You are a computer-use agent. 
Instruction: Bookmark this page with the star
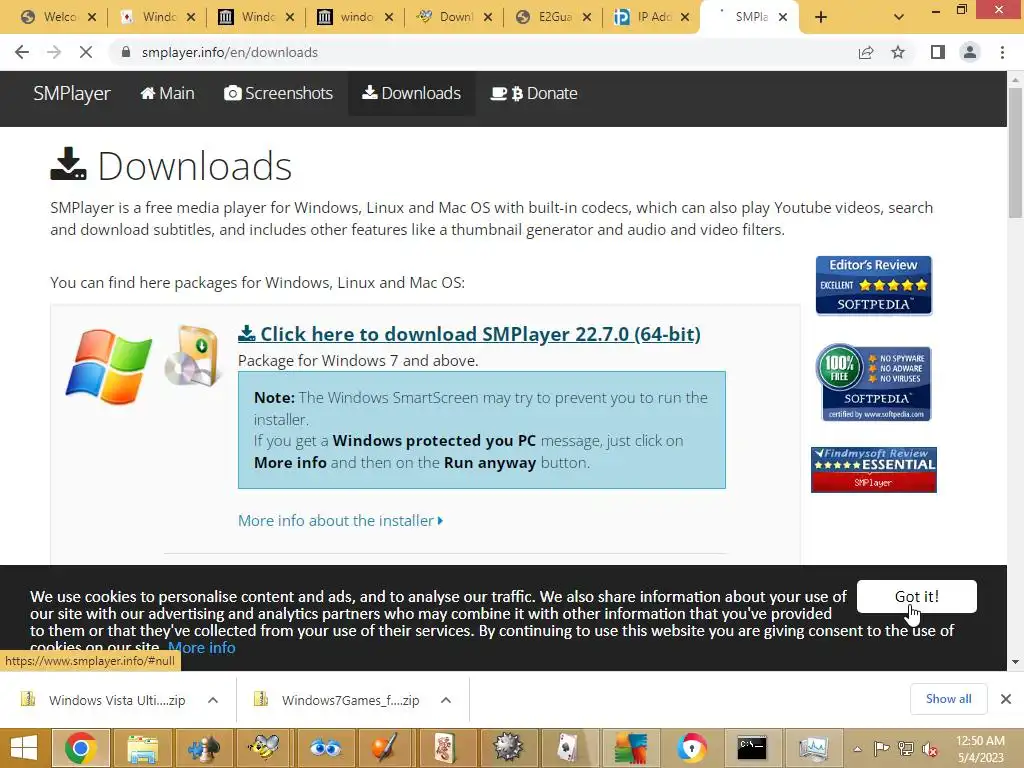[898, 52]
